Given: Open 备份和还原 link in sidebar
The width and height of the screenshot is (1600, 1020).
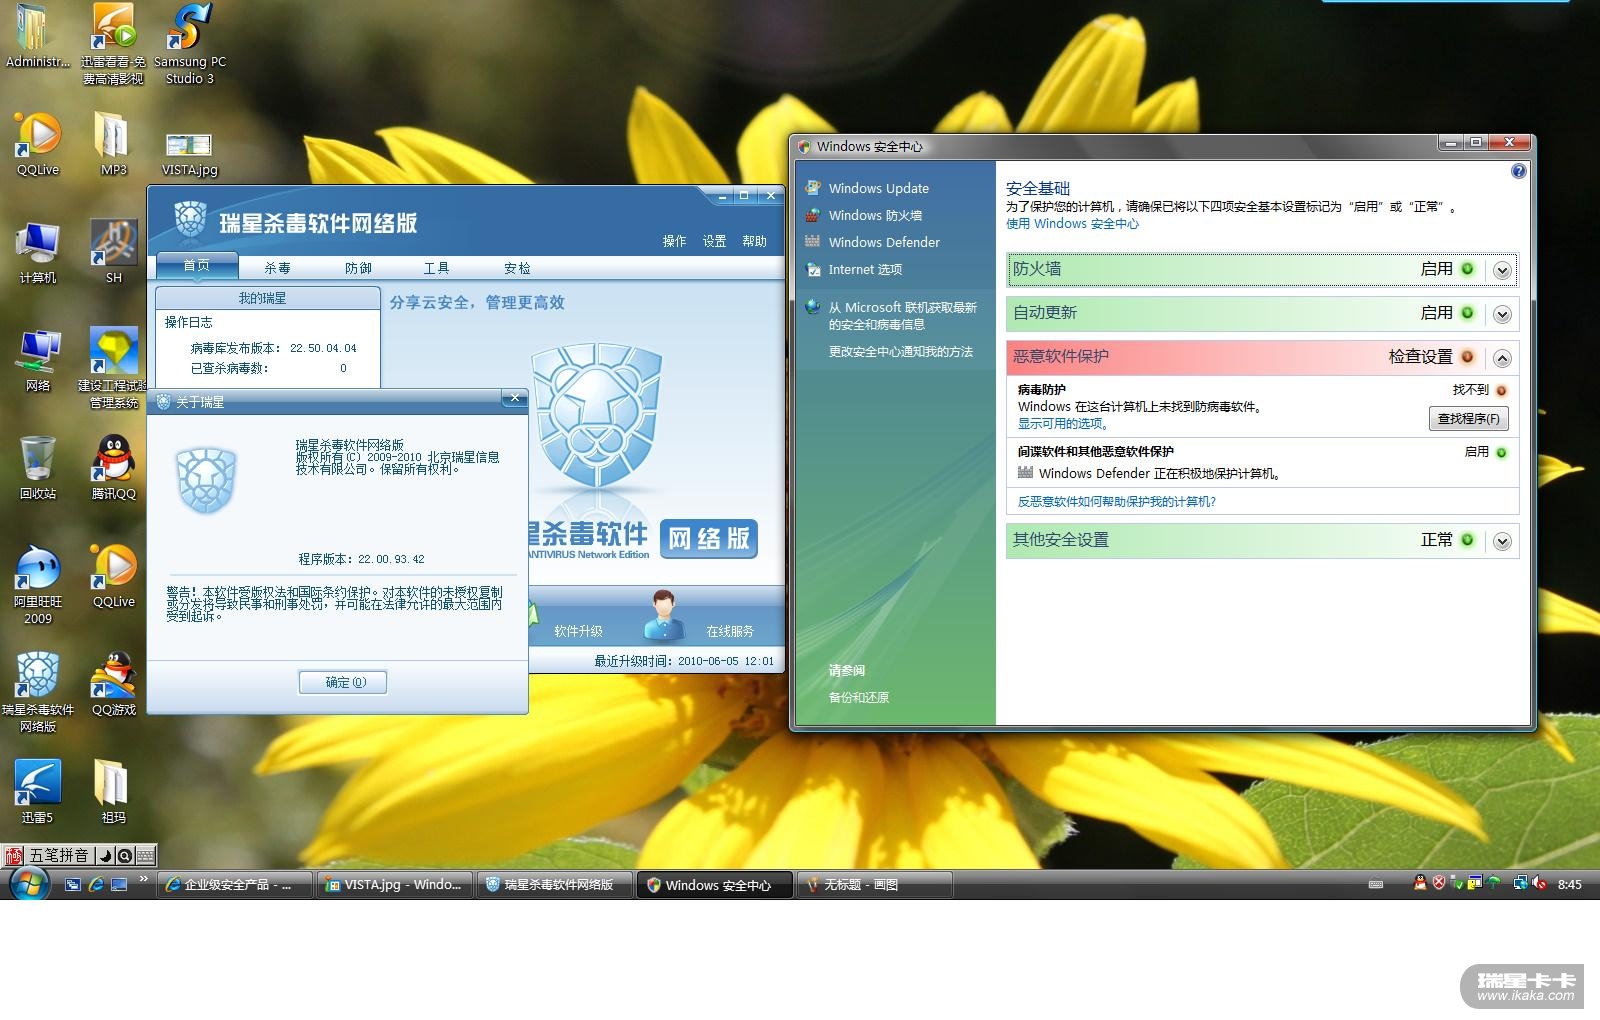Looking at the screenshot, I should (858, 698).
